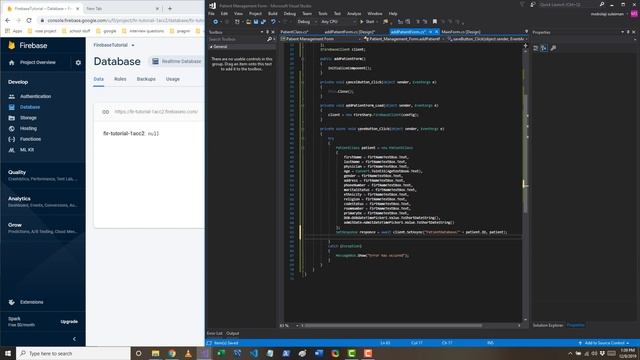This screenshot has height=360, width=640.
Task: Click the editor horizontal scrollbar
Action: (392, 326)
